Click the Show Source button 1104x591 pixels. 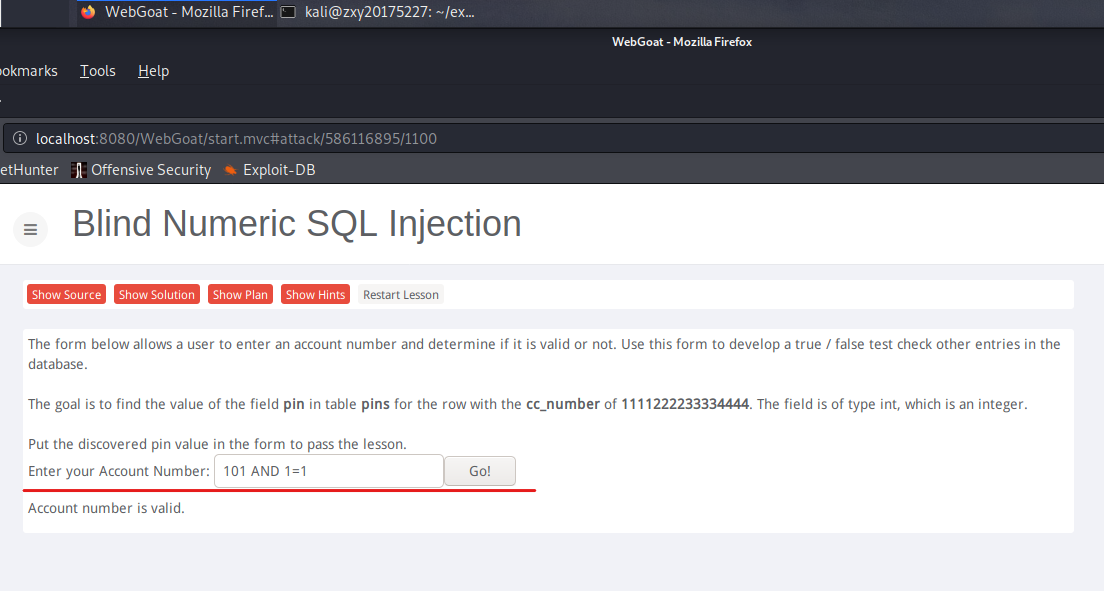(66, 294)
